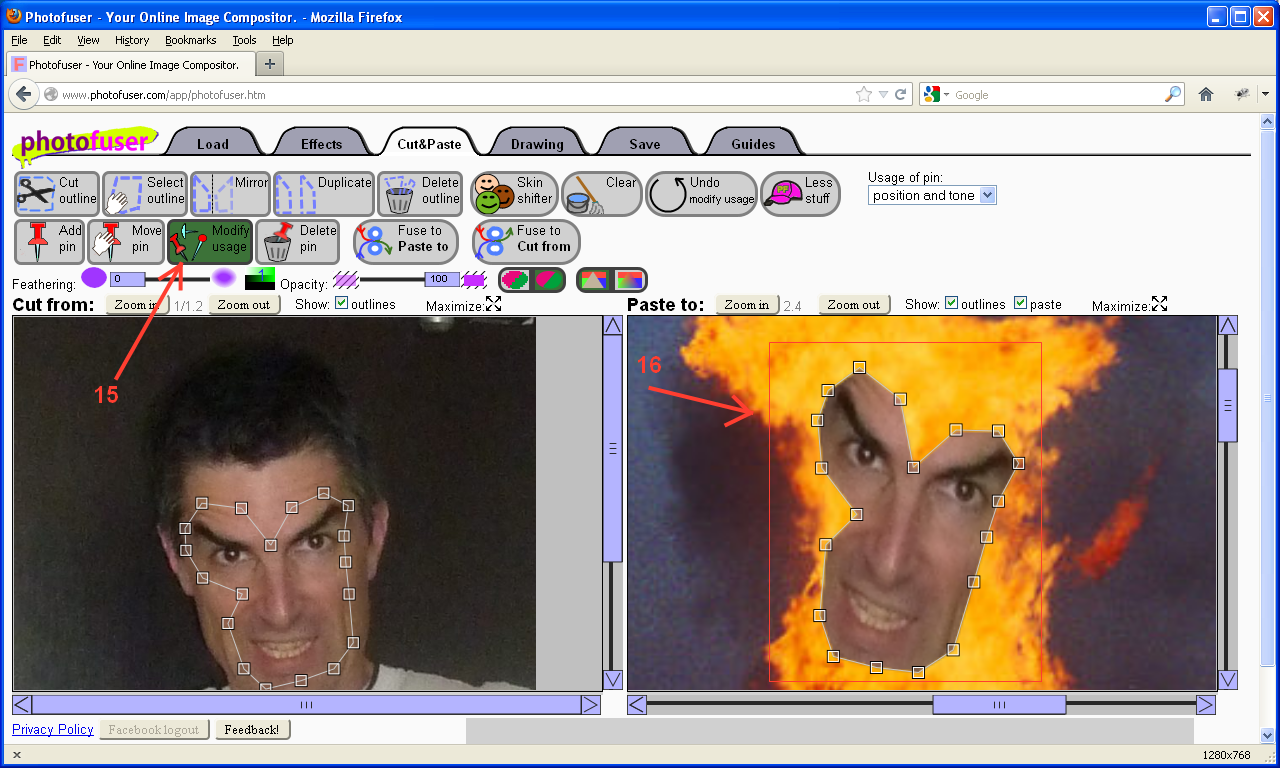This screenshot has height=768, width=1280.
Task: Open the URL bar history dropdown arrow
Action: (882, 95)
